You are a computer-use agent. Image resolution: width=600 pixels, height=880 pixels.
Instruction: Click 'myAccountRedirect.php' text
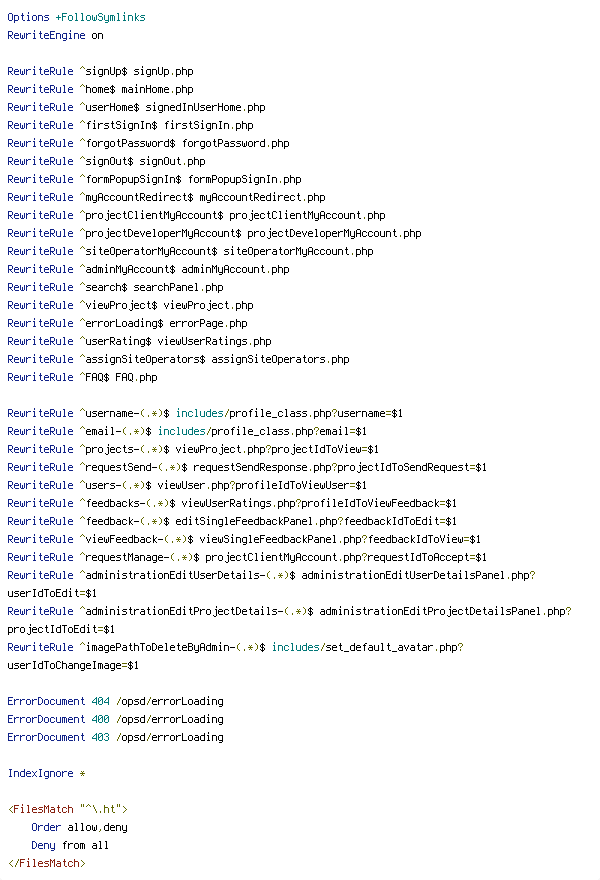263,197
